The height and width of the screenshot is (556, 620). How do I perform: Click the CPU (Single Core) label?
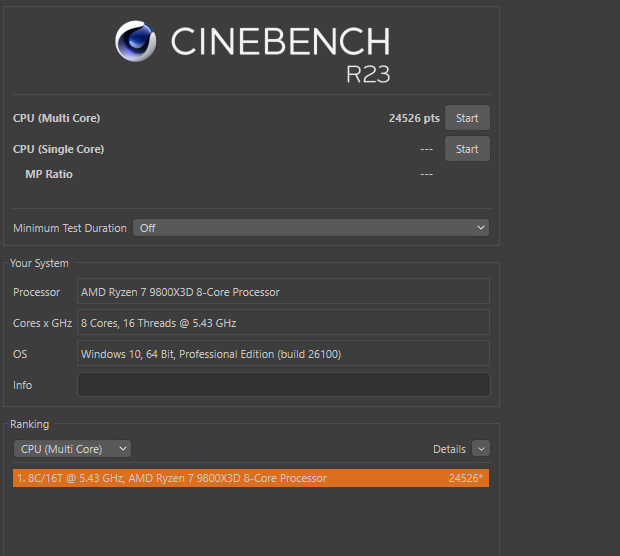coord(59,149)
